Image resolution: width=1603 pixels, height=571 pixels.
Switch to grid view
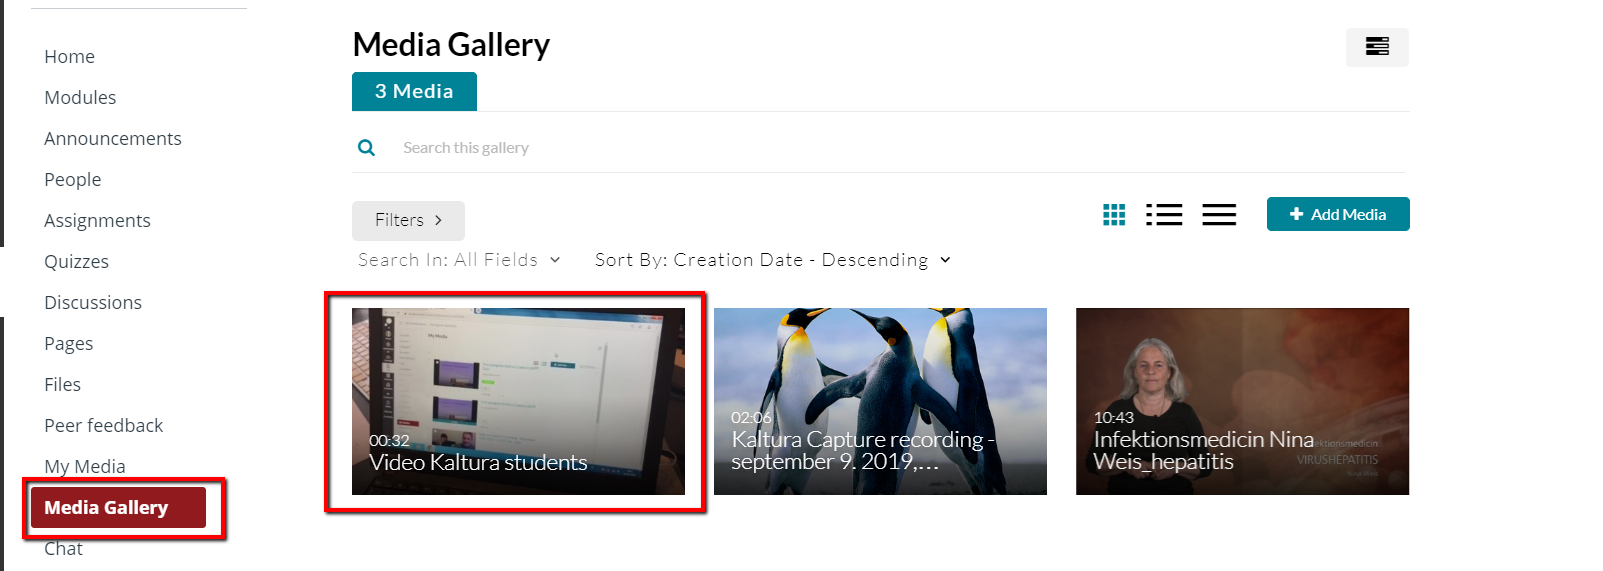(x=1114, y=214)
